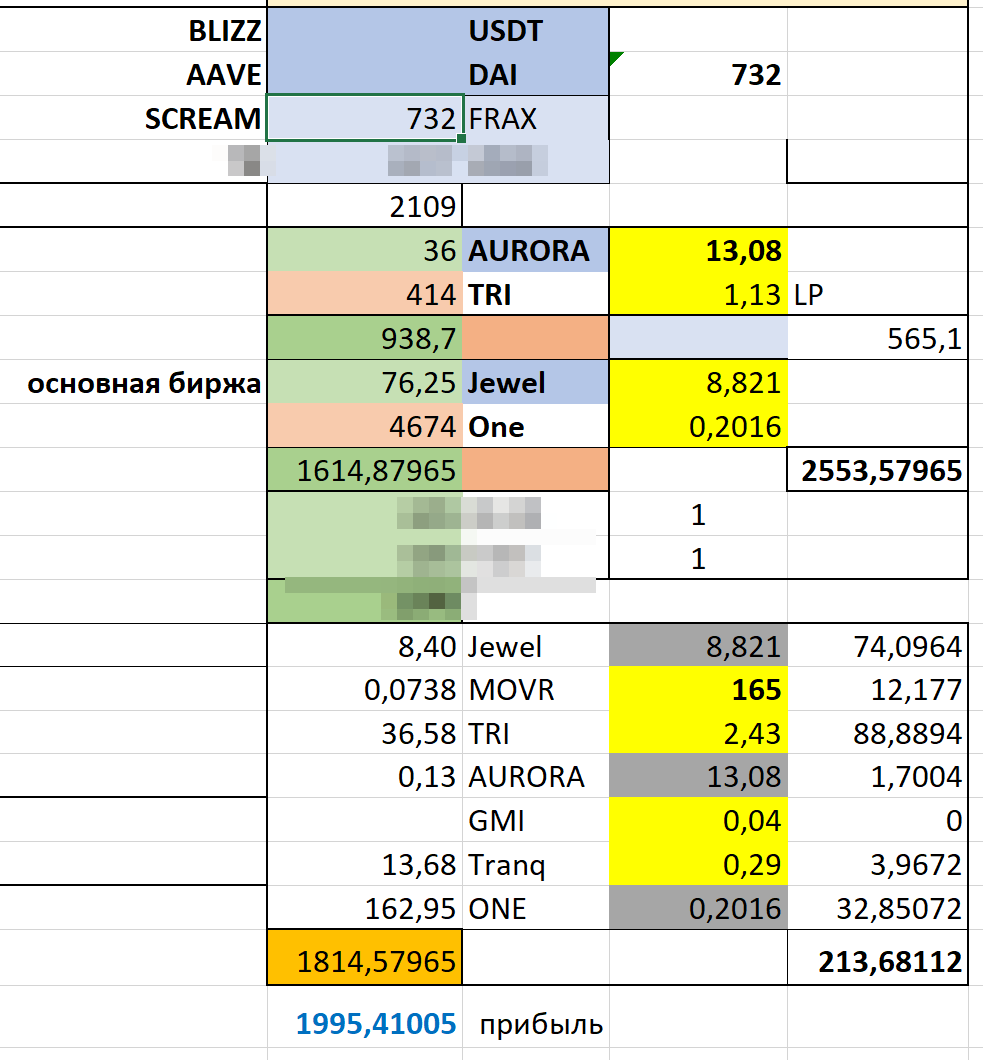The height and width of the screenshot is (1060, 983).
Task: Click the AURORA cell beside 0,13
Action: 535,776
